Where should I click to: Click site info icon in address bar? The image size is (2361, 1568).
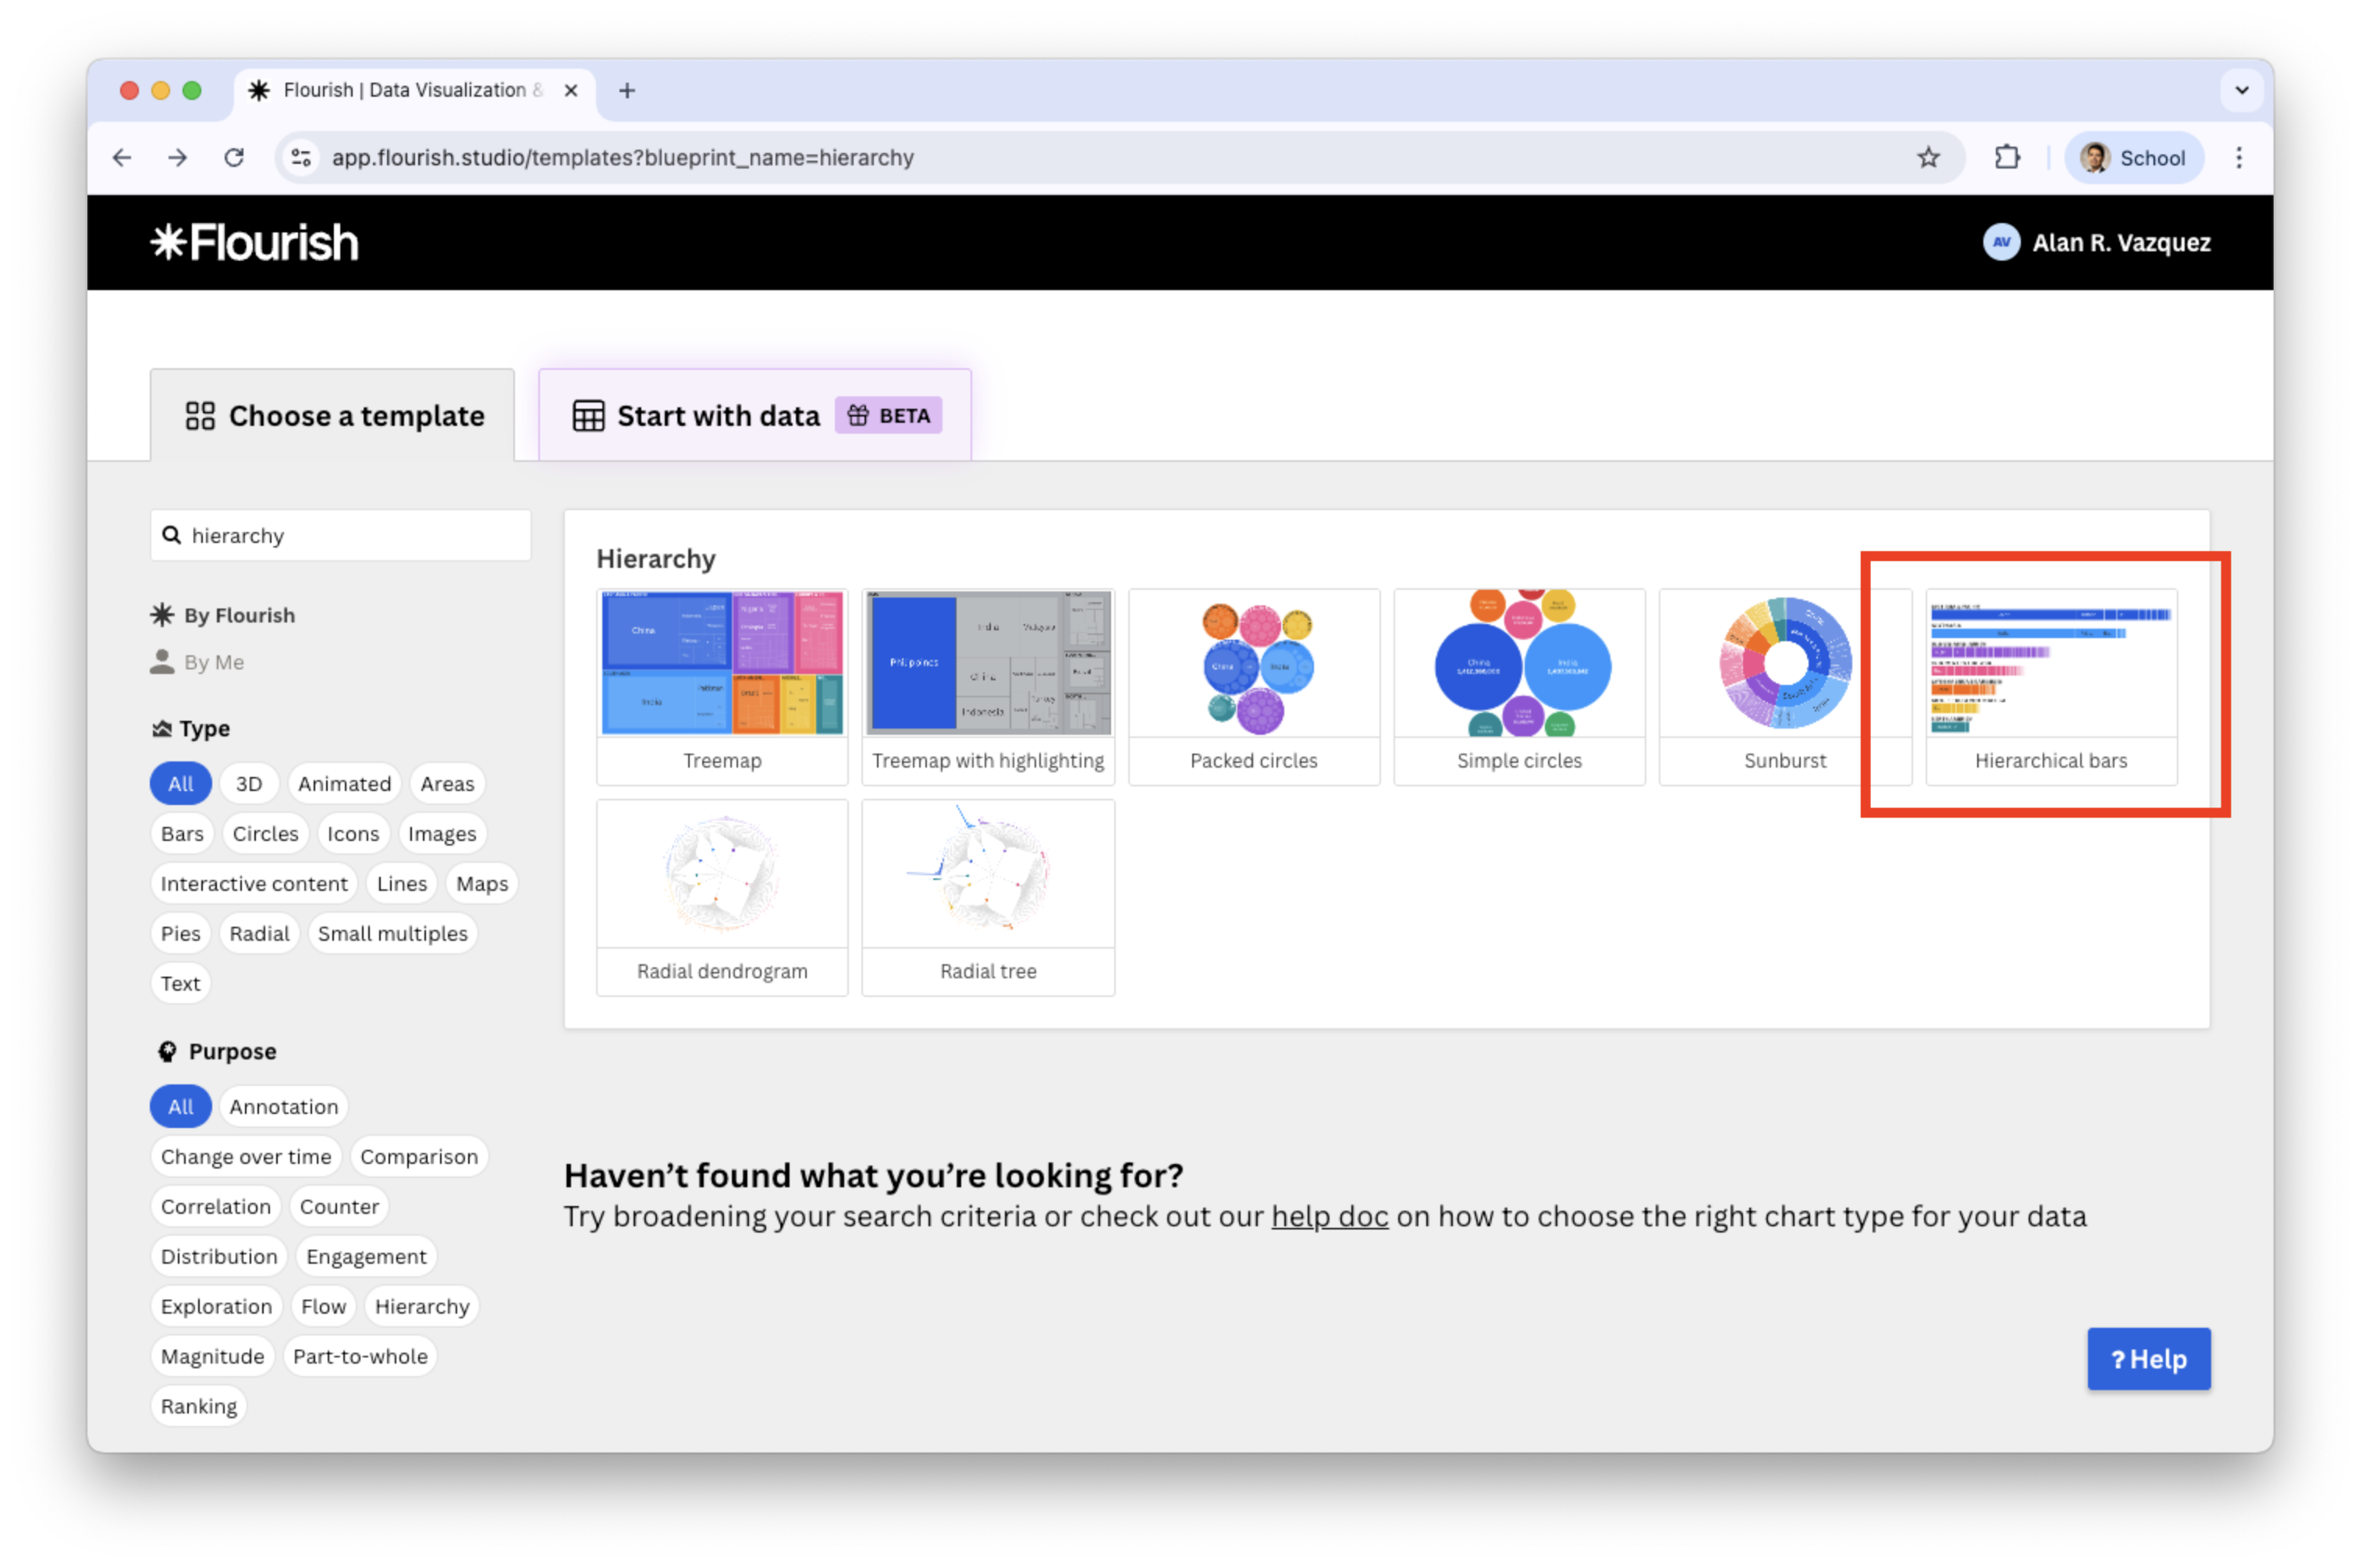pos(301,158)
